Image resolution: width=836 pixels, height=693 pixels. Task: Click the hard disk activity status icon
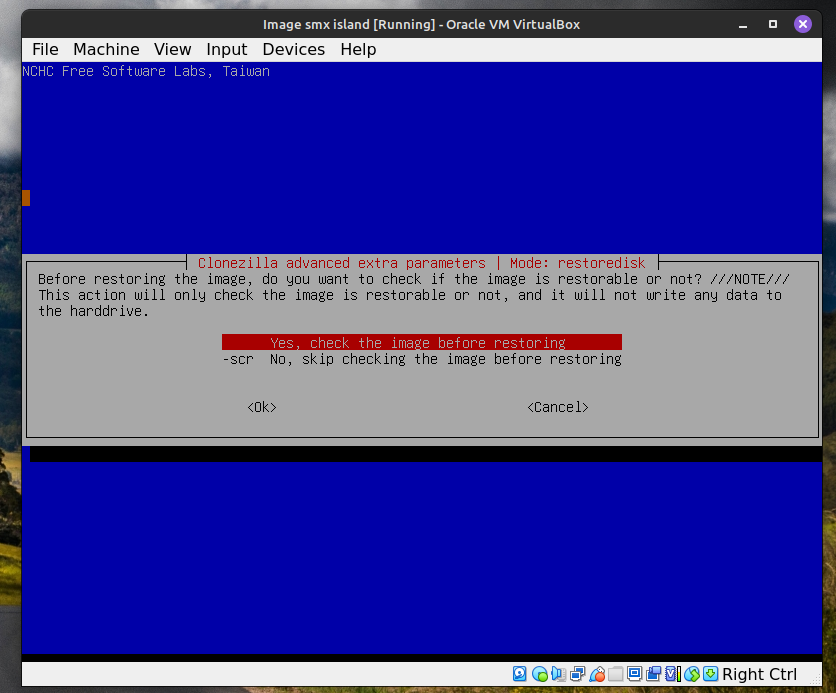(520, 674)
